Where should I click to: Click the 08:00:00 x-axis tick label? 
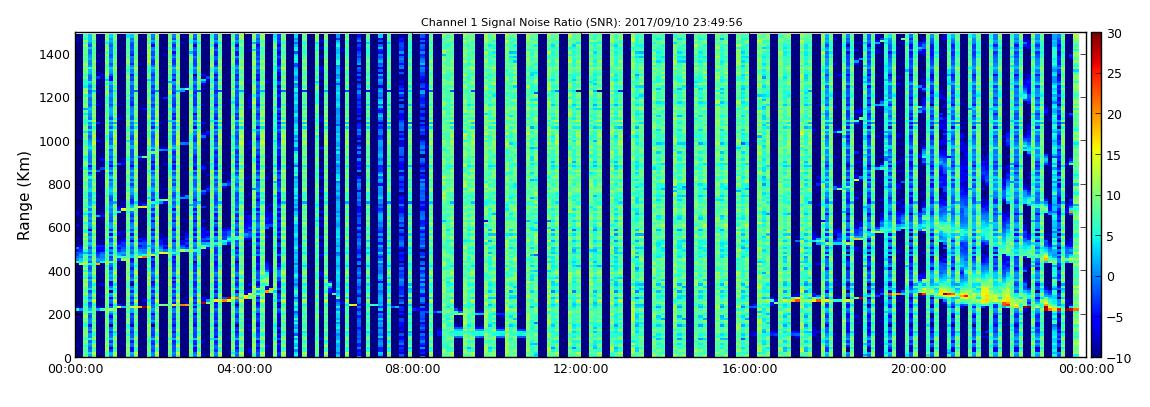412,370
